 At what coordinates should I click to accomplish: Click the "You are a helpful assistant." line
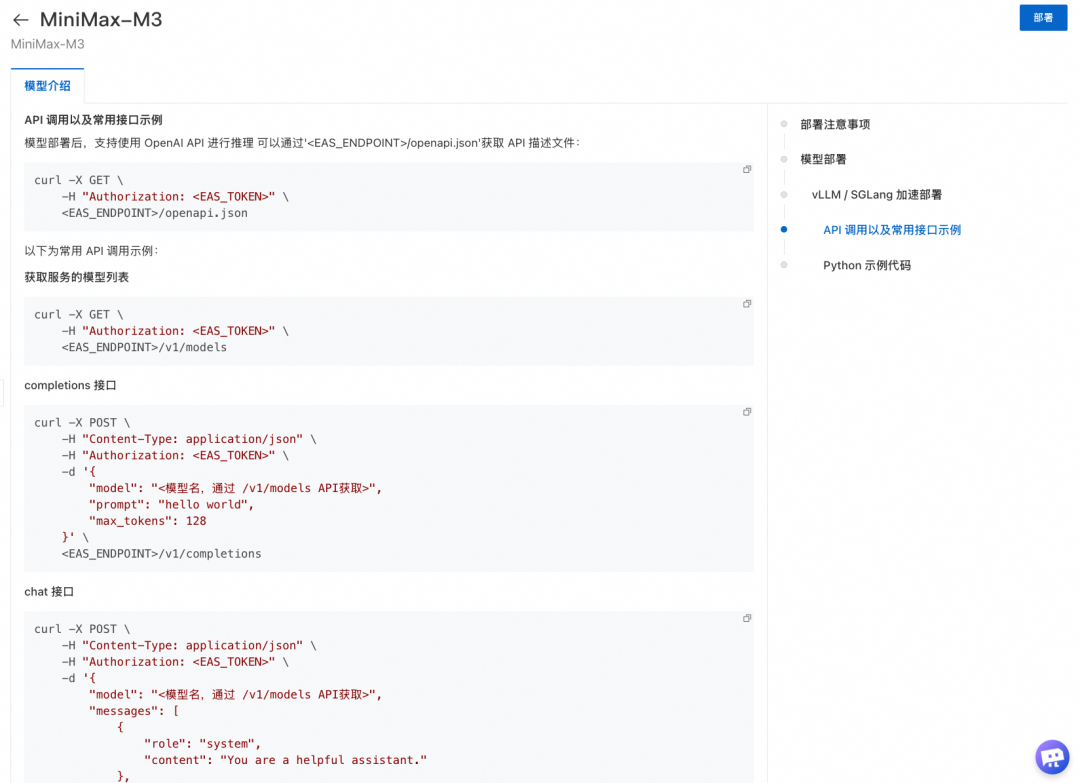[x=285, y=760]
